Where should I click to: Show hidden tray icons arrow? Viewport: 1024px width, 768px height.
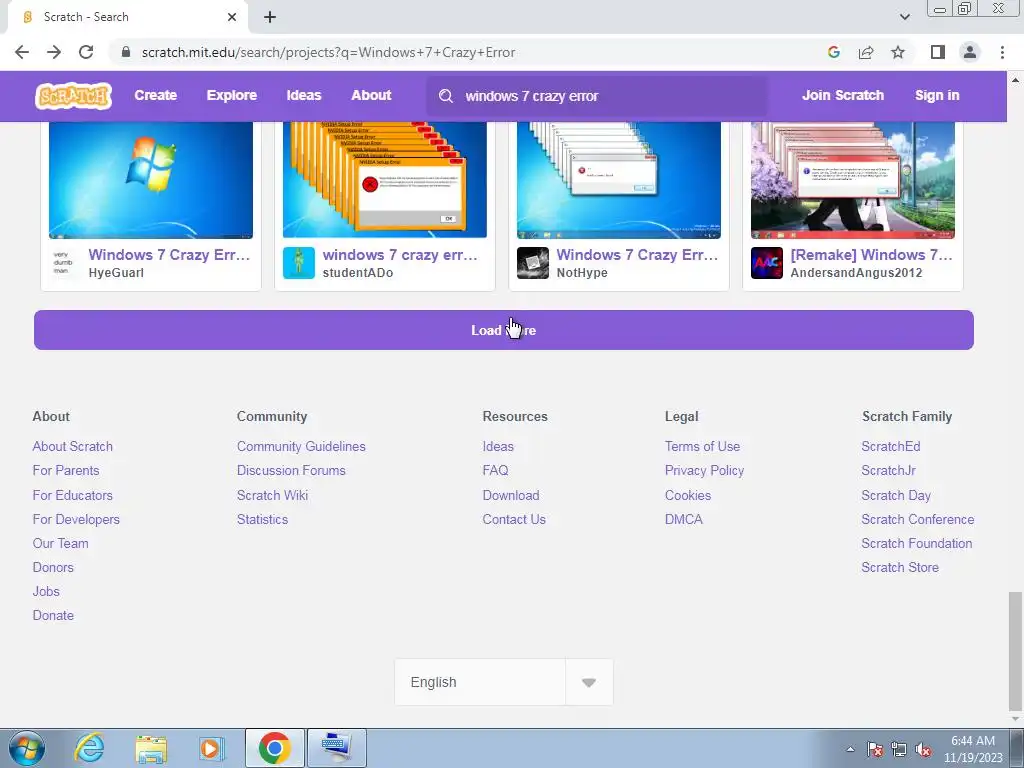pos(850,749)
